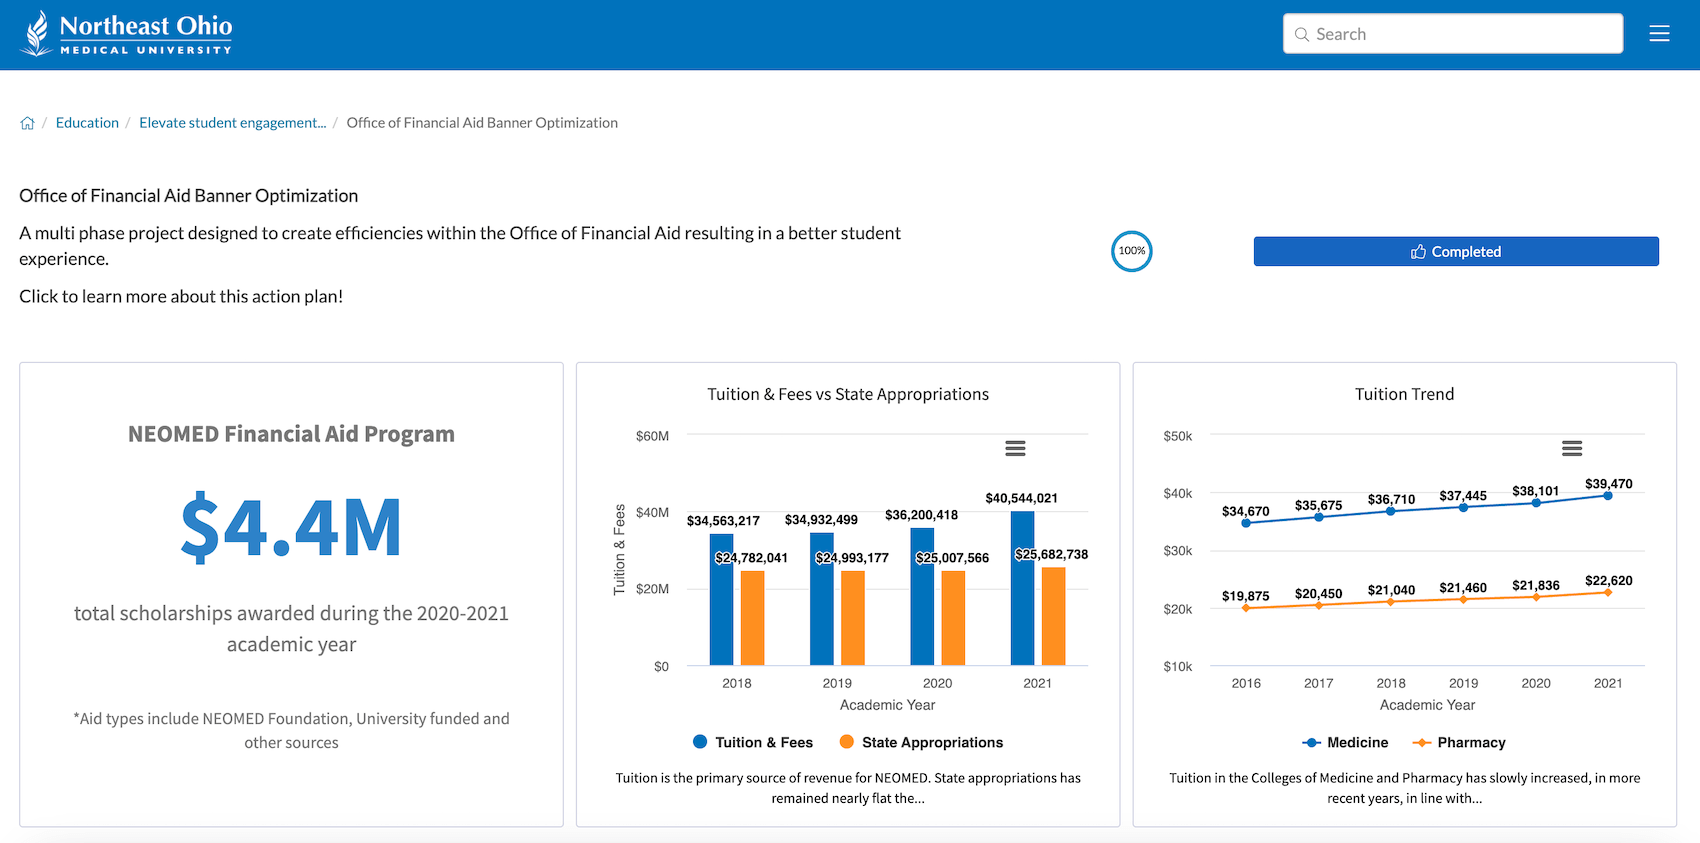Click the 100% progress circle
This screenshot has height=843, width=1700.
[1132, 251]
